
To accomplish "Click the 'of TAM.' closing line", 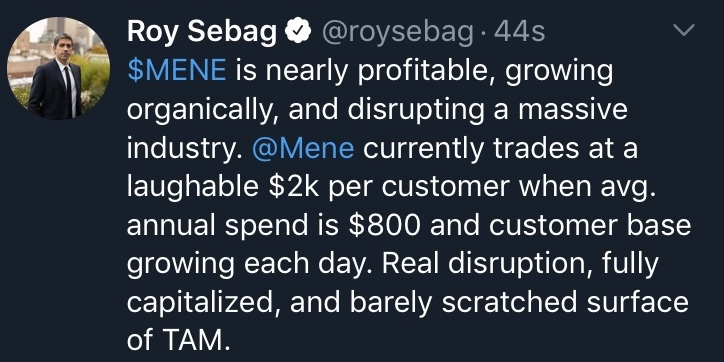I will [178, 341].
